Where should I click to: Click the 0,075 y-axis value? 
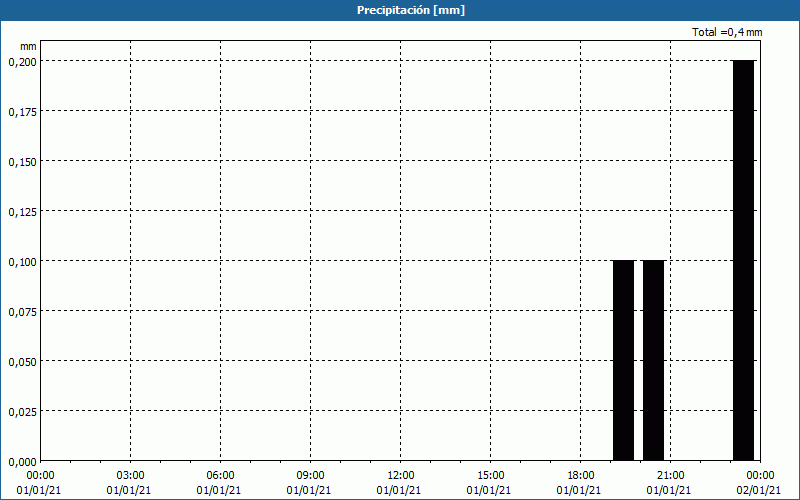(x=22, y=312)
